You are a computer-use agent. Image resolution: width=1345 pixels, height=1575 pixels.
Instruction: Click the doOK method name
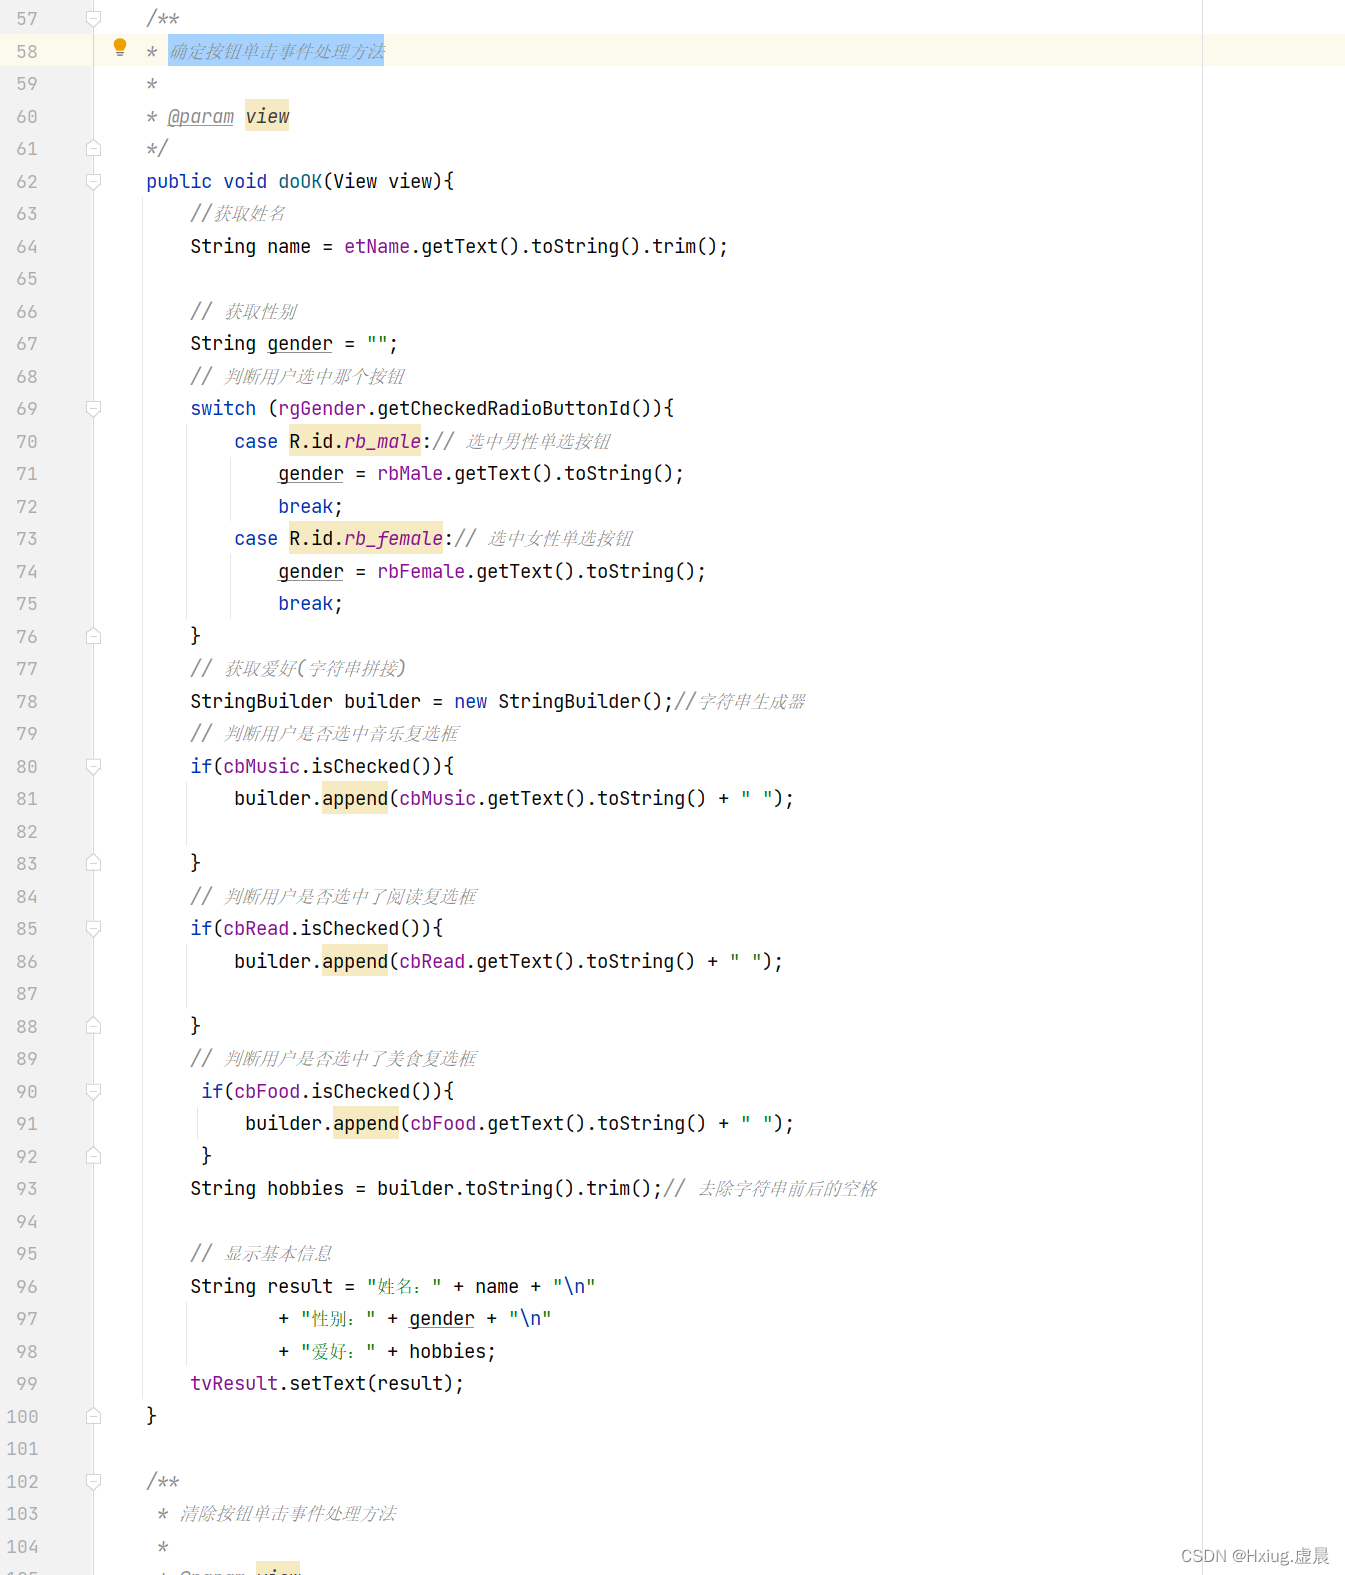300,181
